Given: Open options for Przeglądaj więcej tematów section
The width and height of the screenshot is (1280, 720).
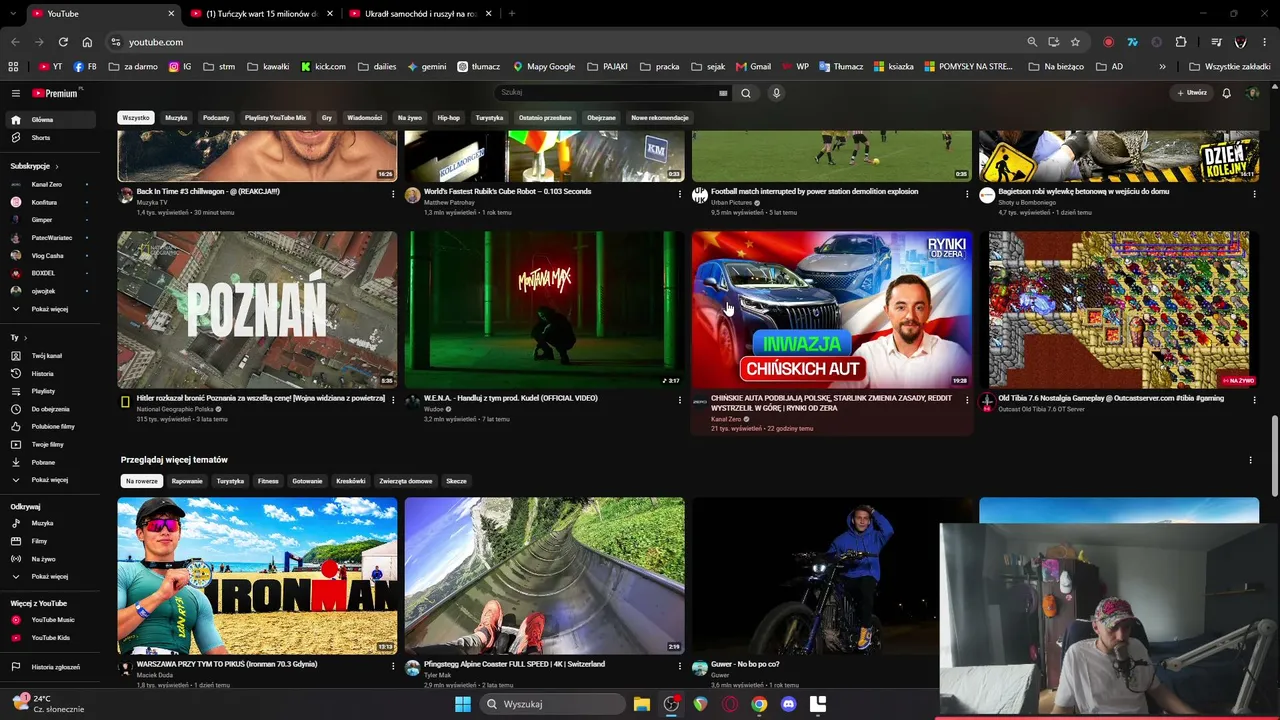Looking at the screenshot, I should (x=1250, y=460).
